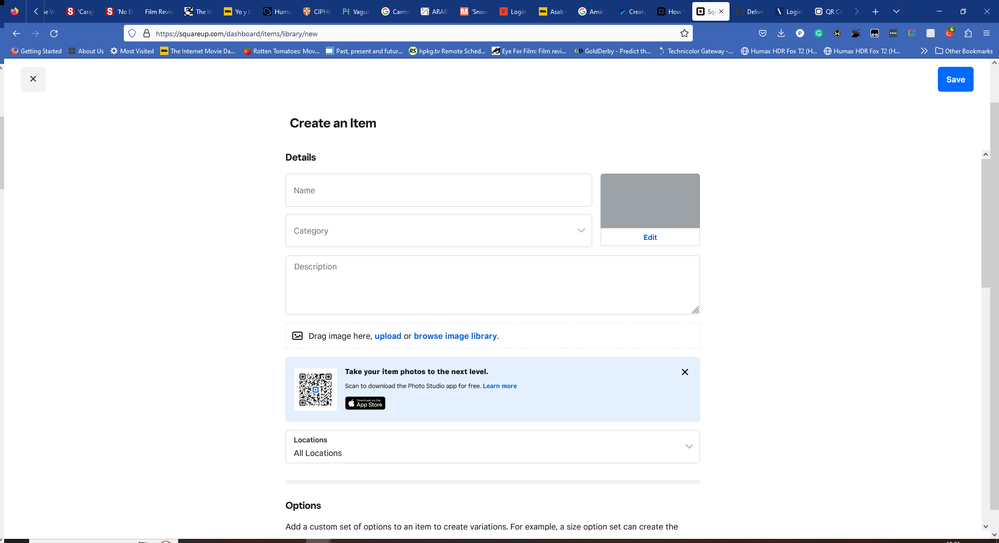The height and width of the screenshot is (543, 999).
Task: Dismiss the Photo Studio promo banner
Action: tap(684, 372)
